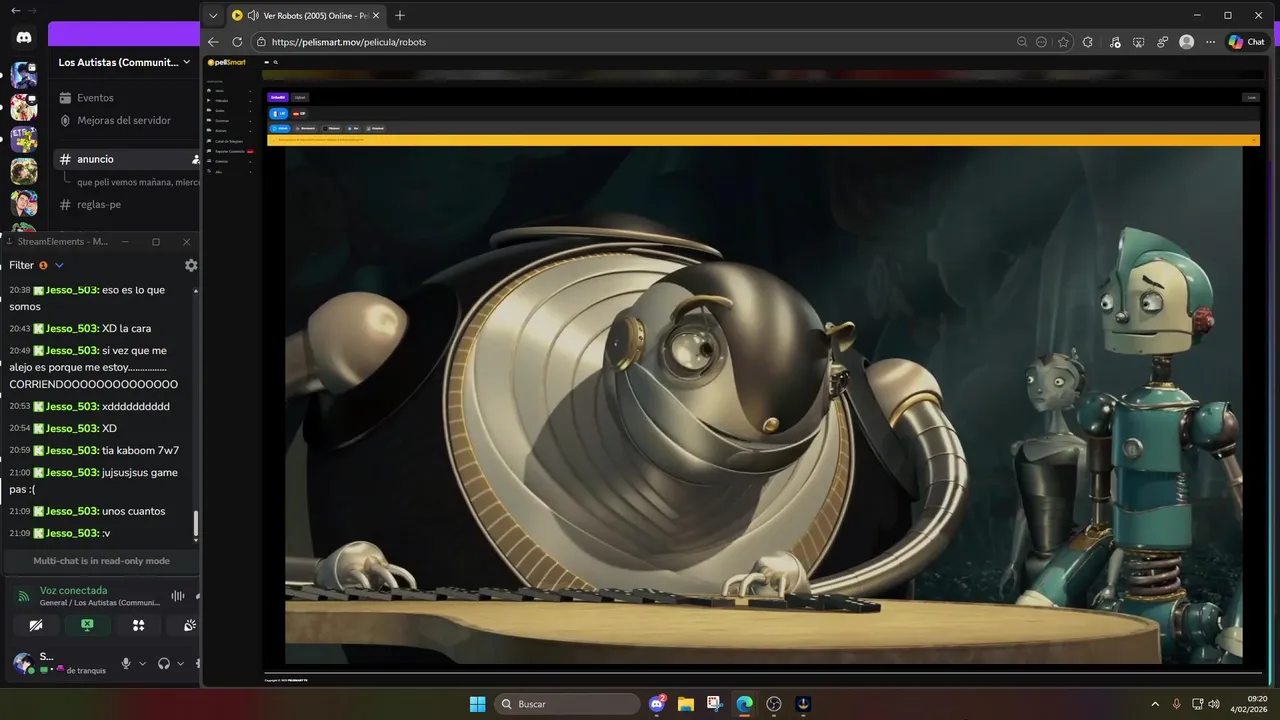The width and height of the screenshot is (1280, 720).
Task: Open the first server avatar in Discord sidebar
Action: [x=24, y=76]
